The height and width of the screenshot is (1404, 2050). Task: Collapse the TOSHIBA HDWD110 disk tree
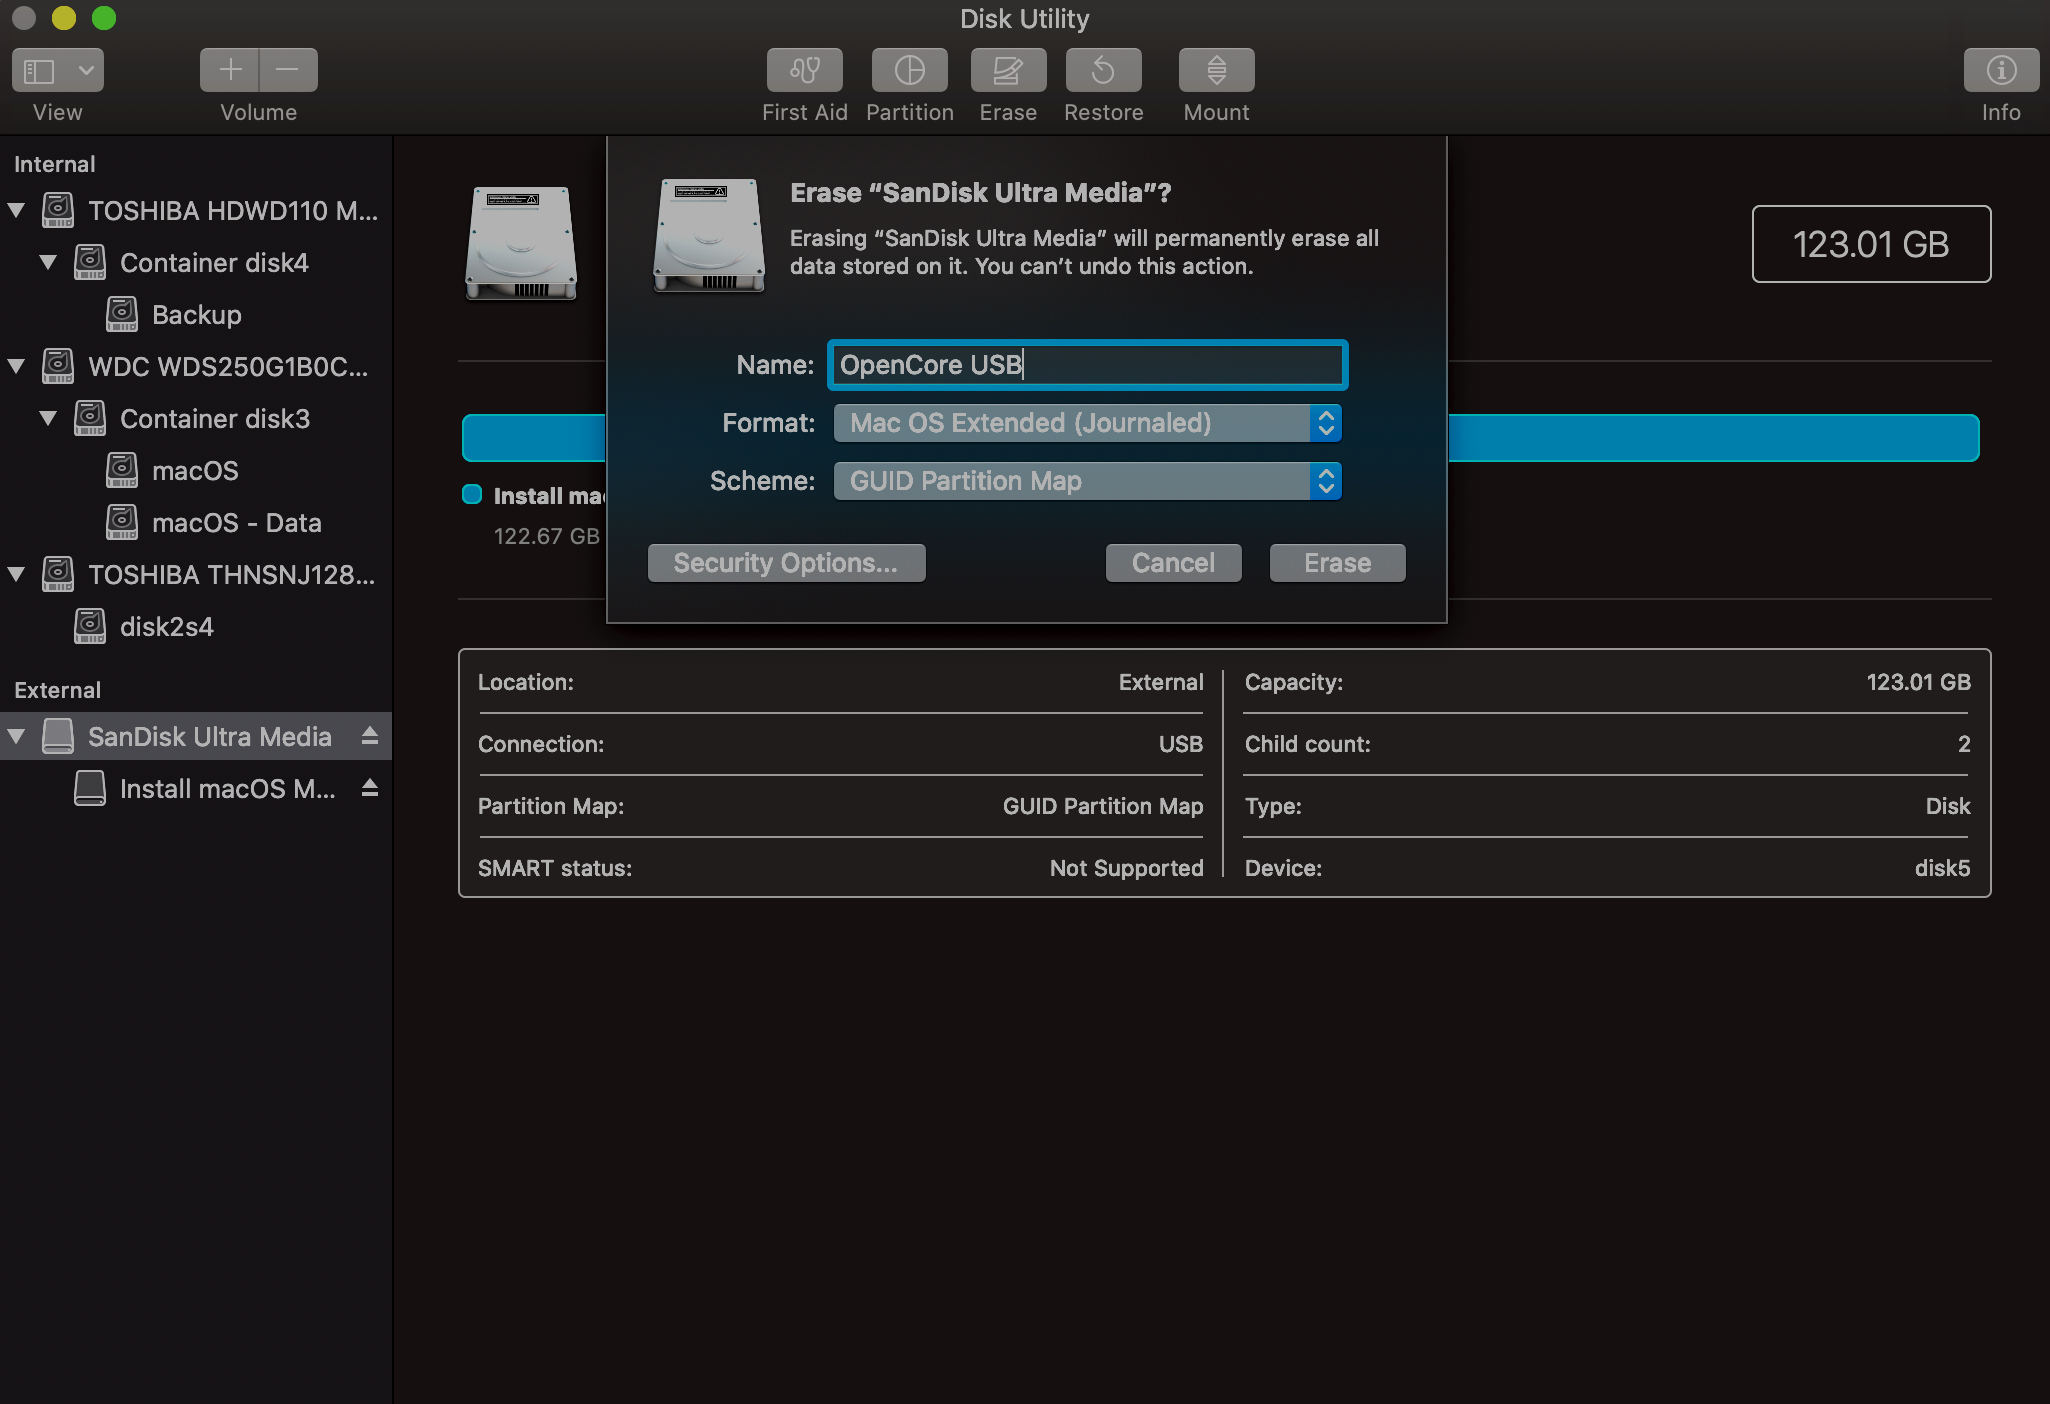pos(16,210)
